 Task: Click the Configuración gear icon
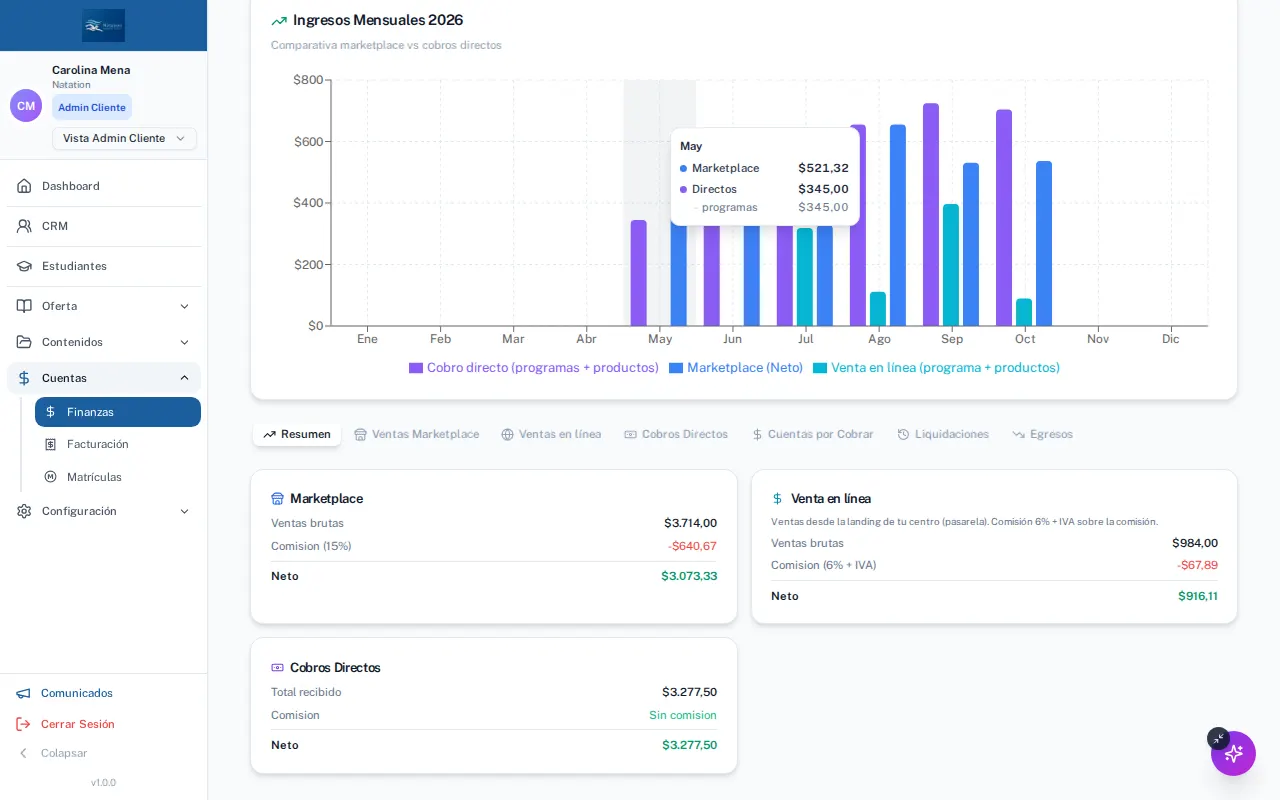[x=24, y=511]
